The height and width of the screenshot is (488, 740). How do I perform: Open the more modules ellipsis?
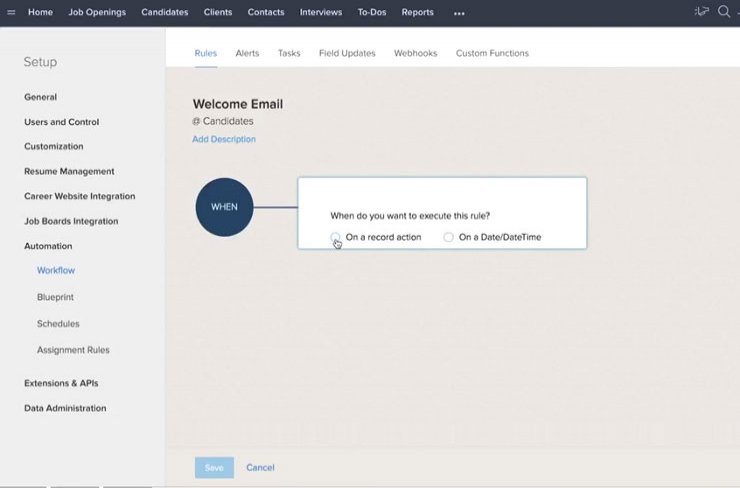(x=459, y=14)
